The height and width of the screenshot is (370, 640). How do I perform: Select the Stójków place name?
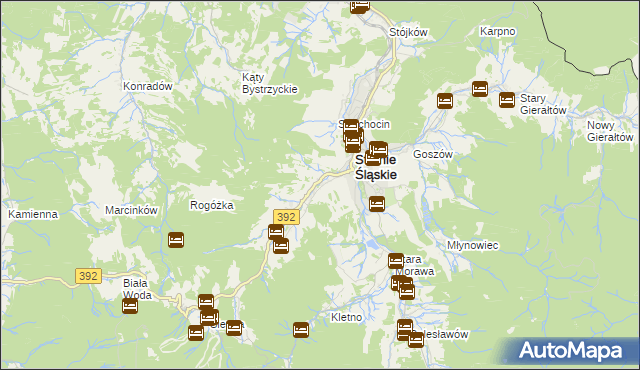click(408, 32)
